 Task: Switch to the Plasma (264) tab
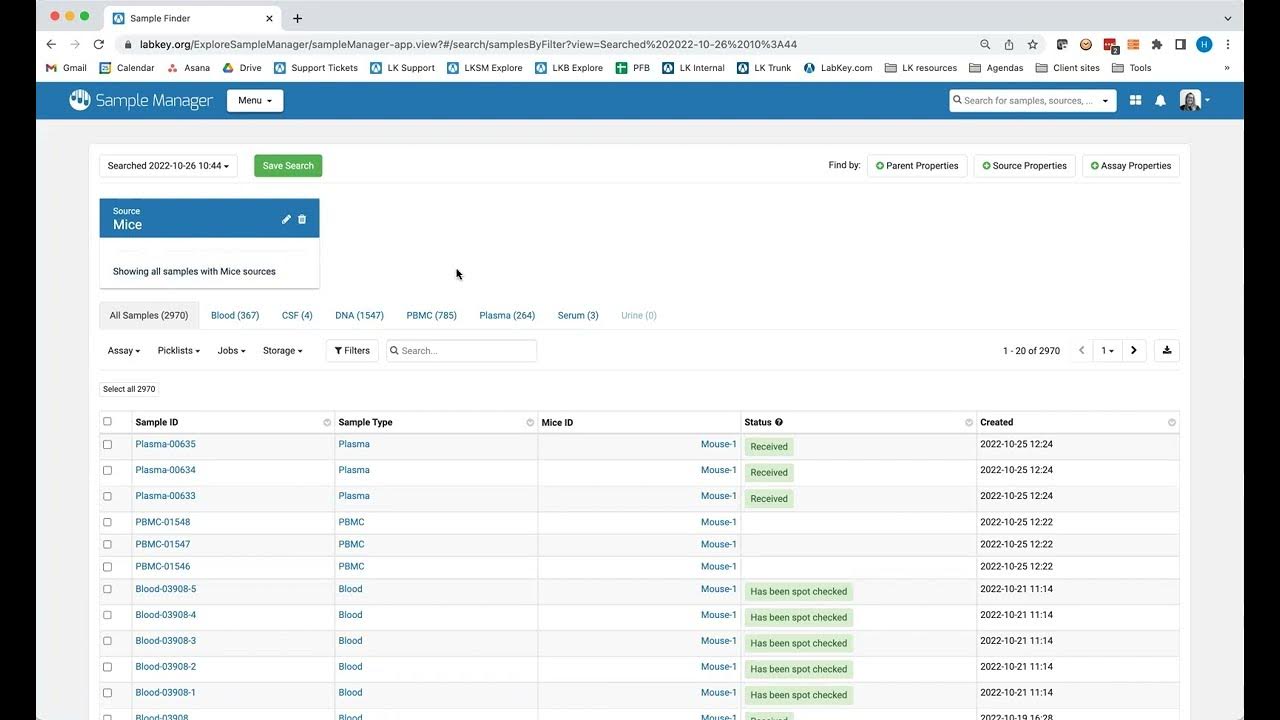[507, 315]
